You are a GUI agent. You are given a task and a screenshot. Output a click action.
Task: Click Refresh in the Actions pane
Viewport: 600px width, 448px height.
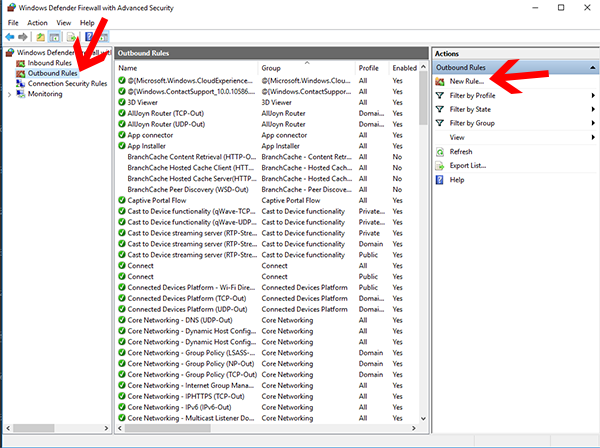pos(461,152)
